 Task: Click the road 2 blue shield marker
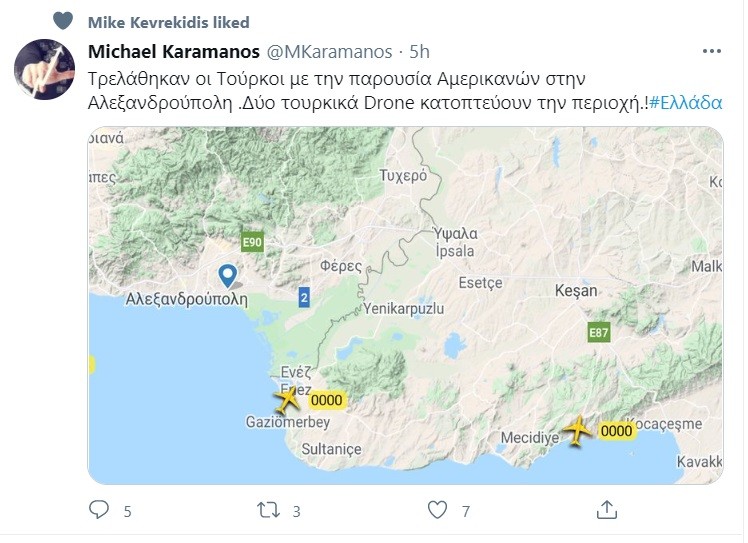point(304,297)
